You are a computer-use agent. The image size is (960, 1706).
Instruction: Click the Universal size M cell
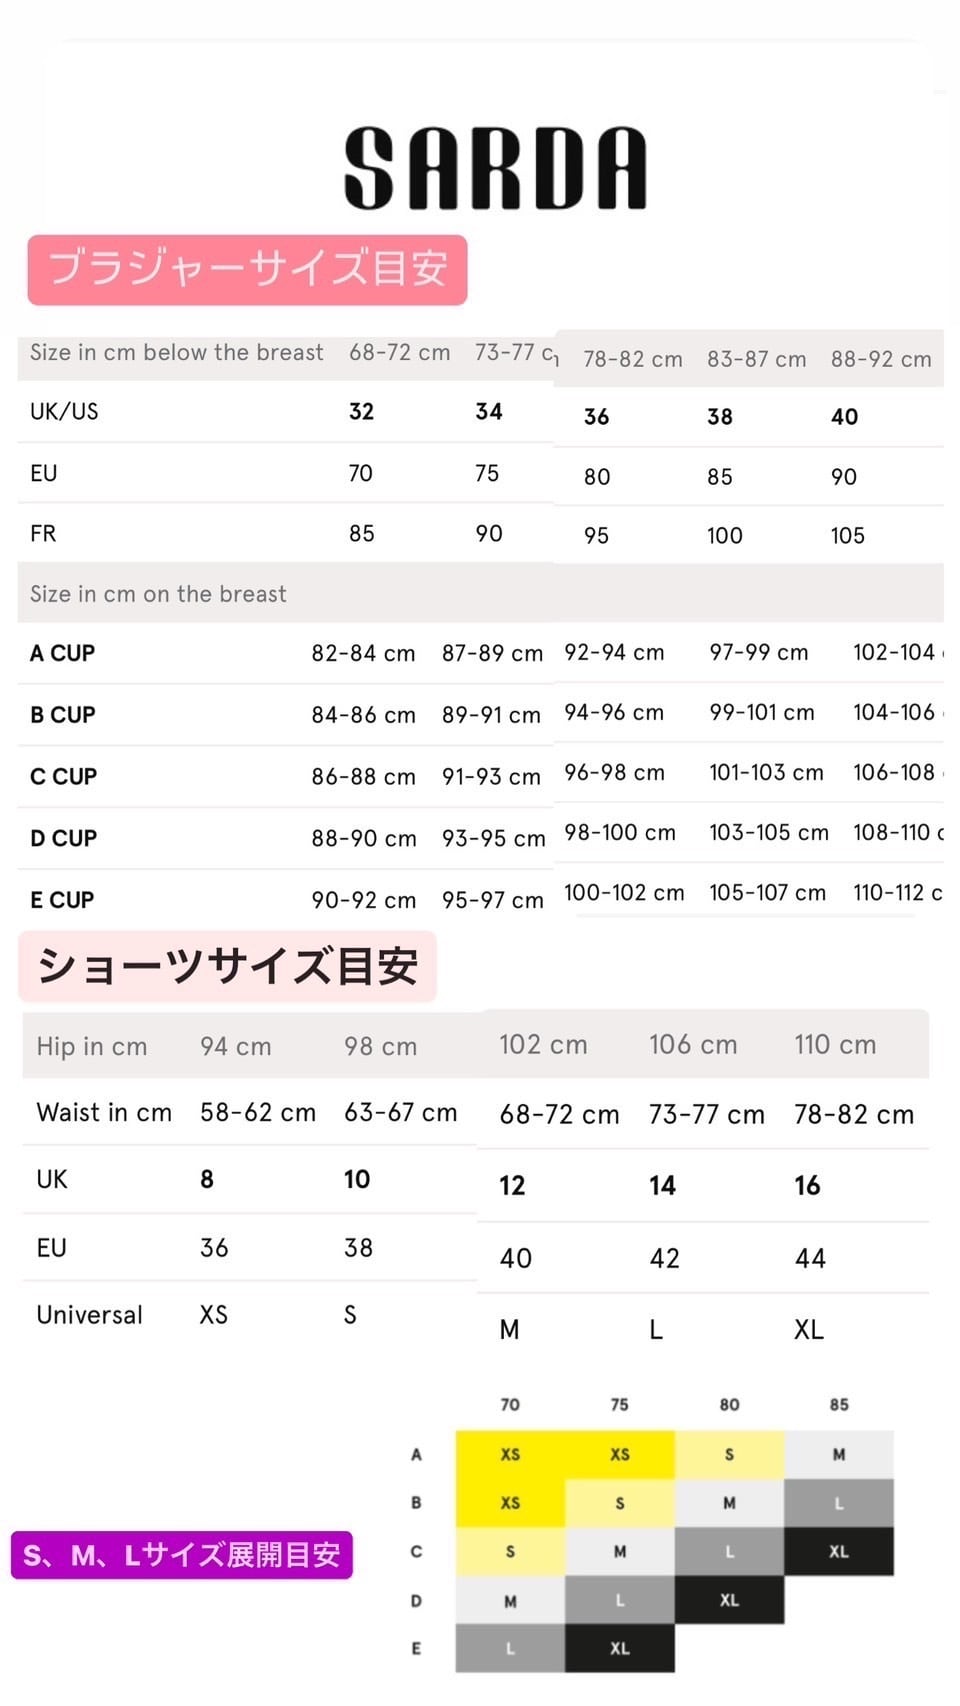[509, 1329]
